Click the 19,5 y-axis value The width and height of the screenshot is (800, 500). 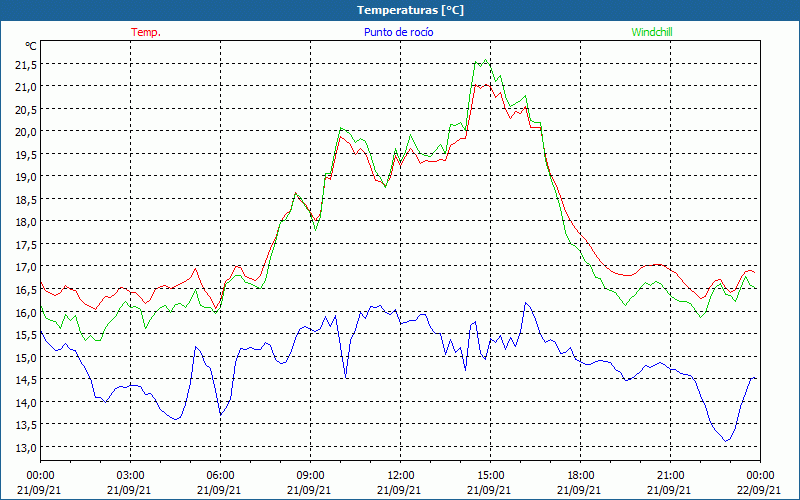pos(26,154)
